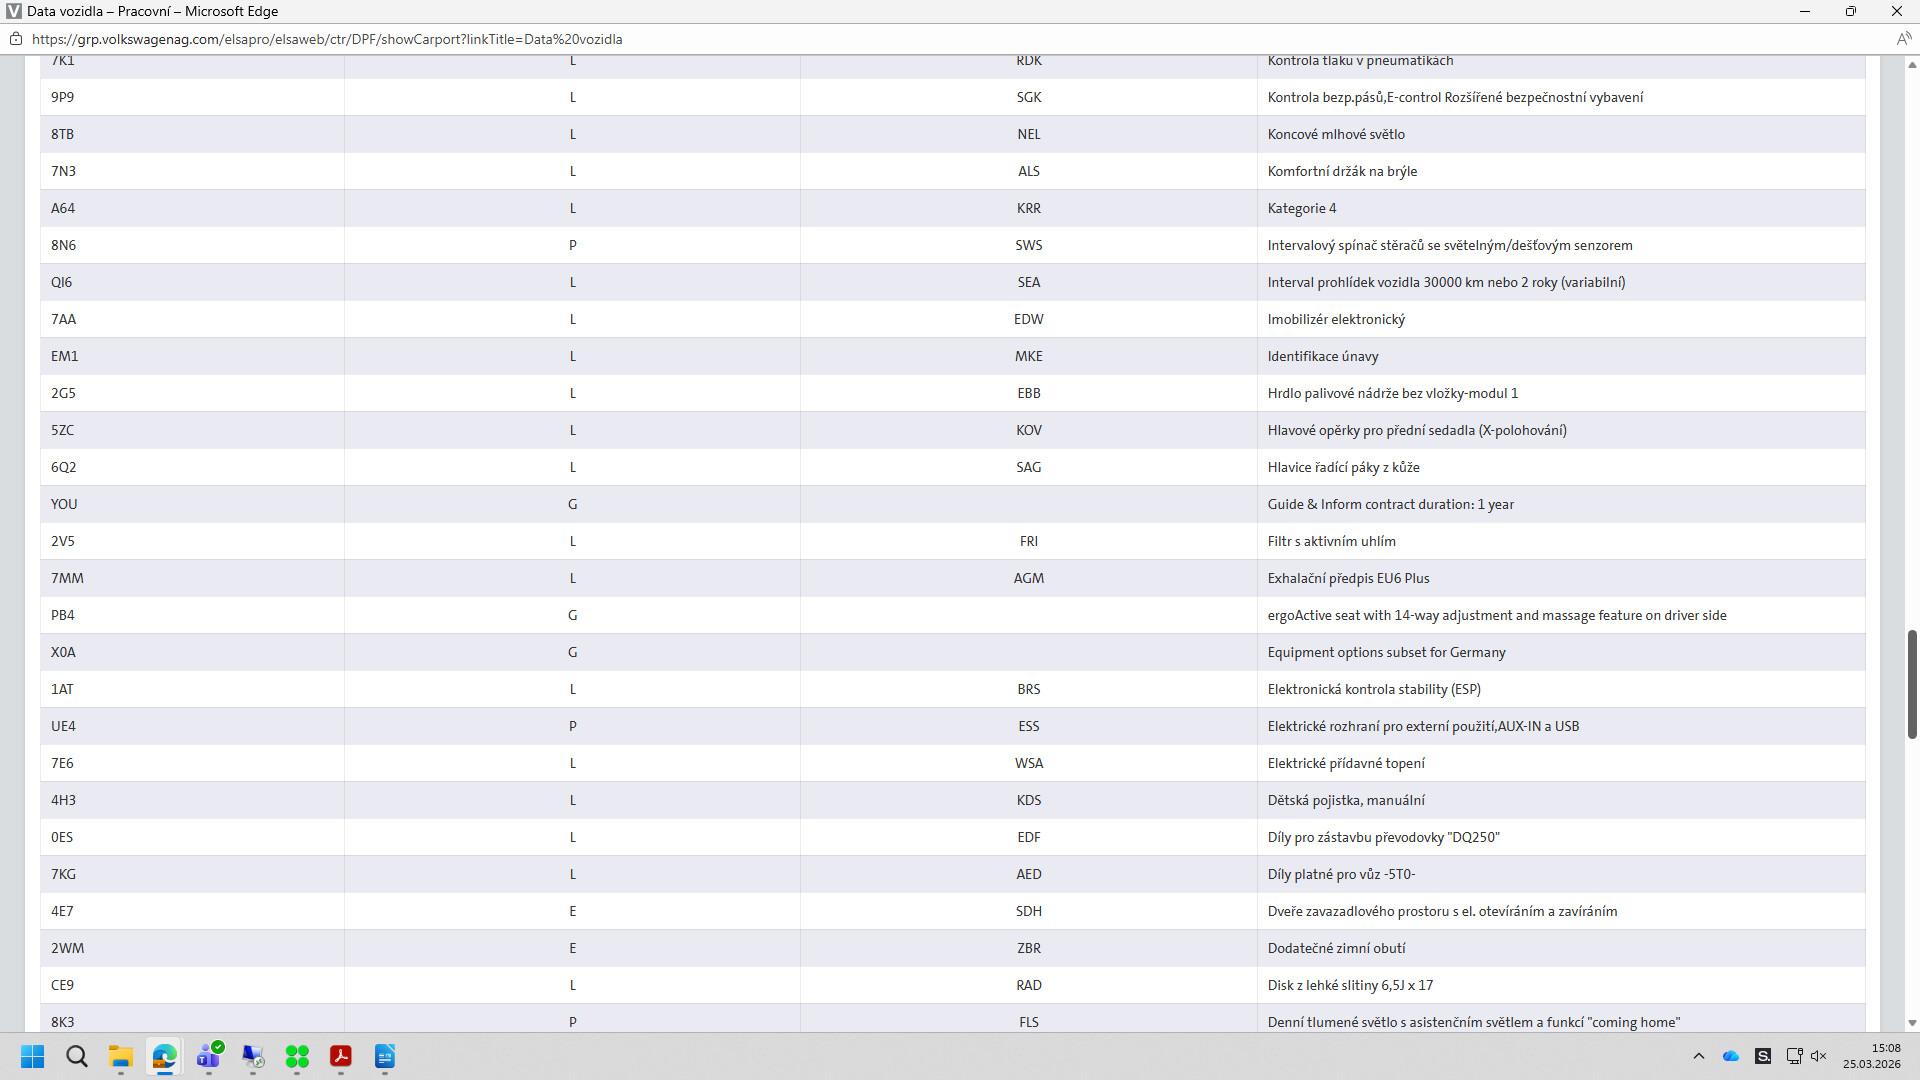1920x1080 pixels.
Task: Click the muted speaker volume icon
Action: click(1819, 1056)
